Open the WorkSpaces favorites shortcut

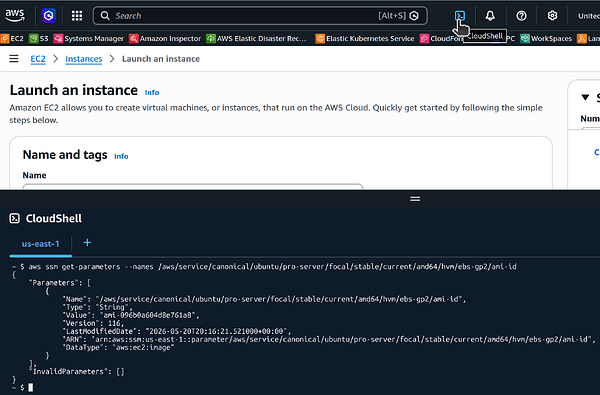pyautogui.click(x=546, y=38)
